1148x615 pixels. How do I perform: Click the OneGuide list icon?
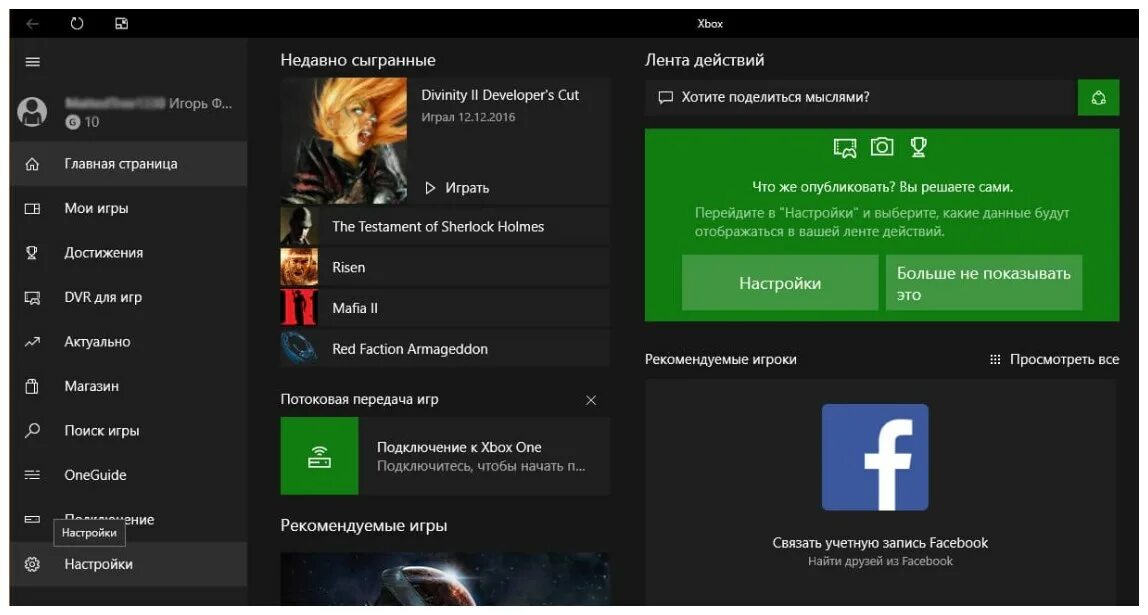tap(32, 475)
